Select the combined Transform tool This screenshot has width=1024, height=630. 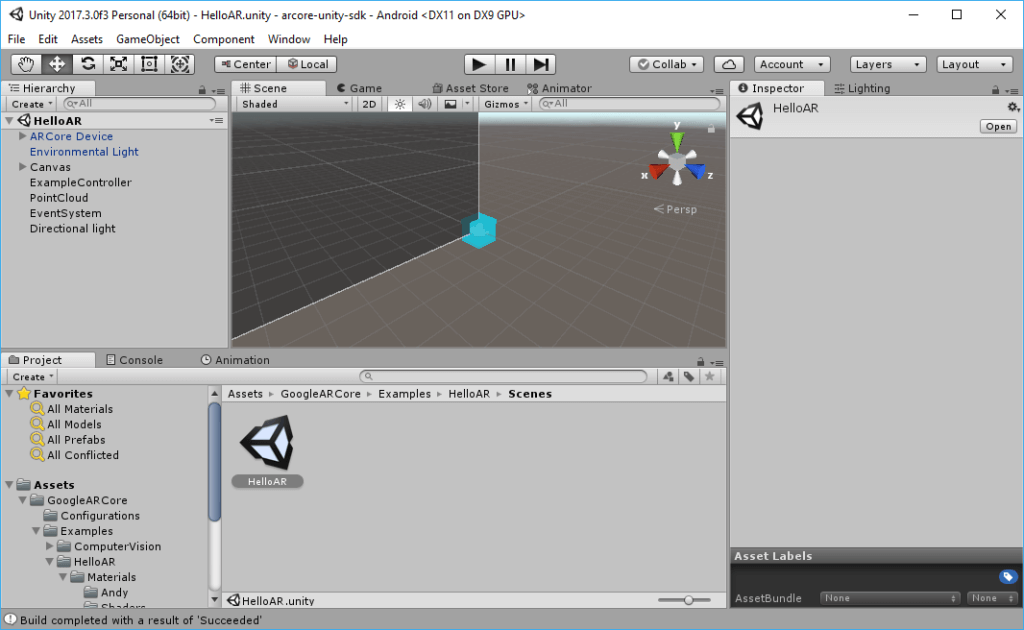180,64
